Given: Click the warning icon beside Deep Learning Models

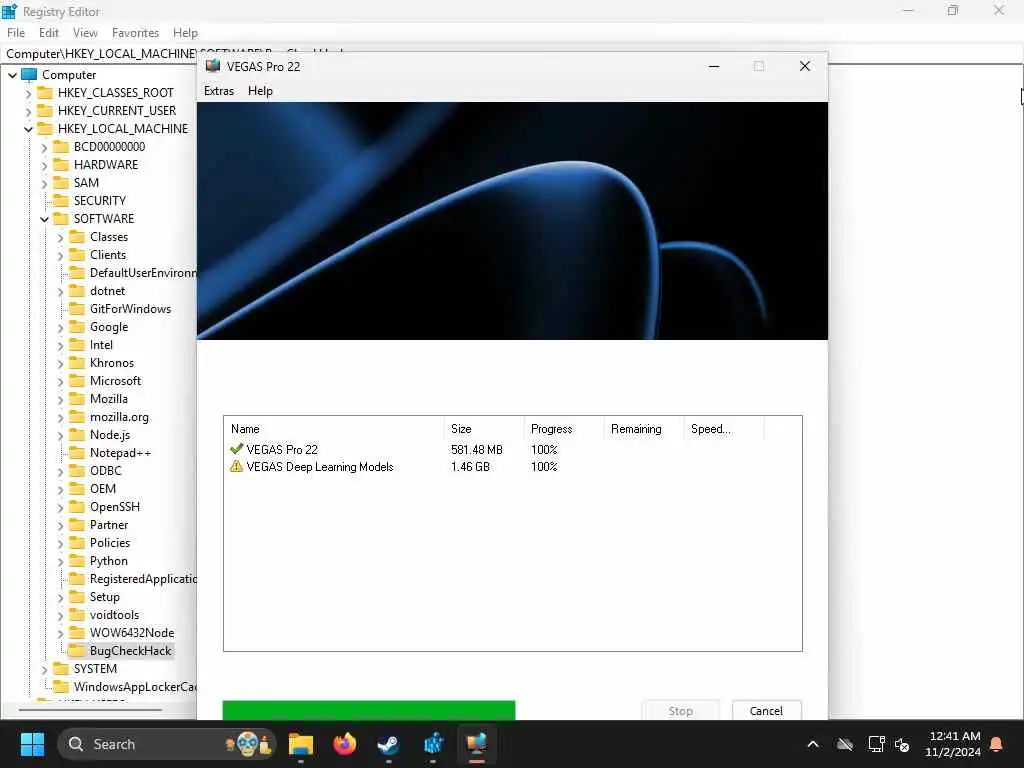Looking at the screenshot, I should (236, 466).
